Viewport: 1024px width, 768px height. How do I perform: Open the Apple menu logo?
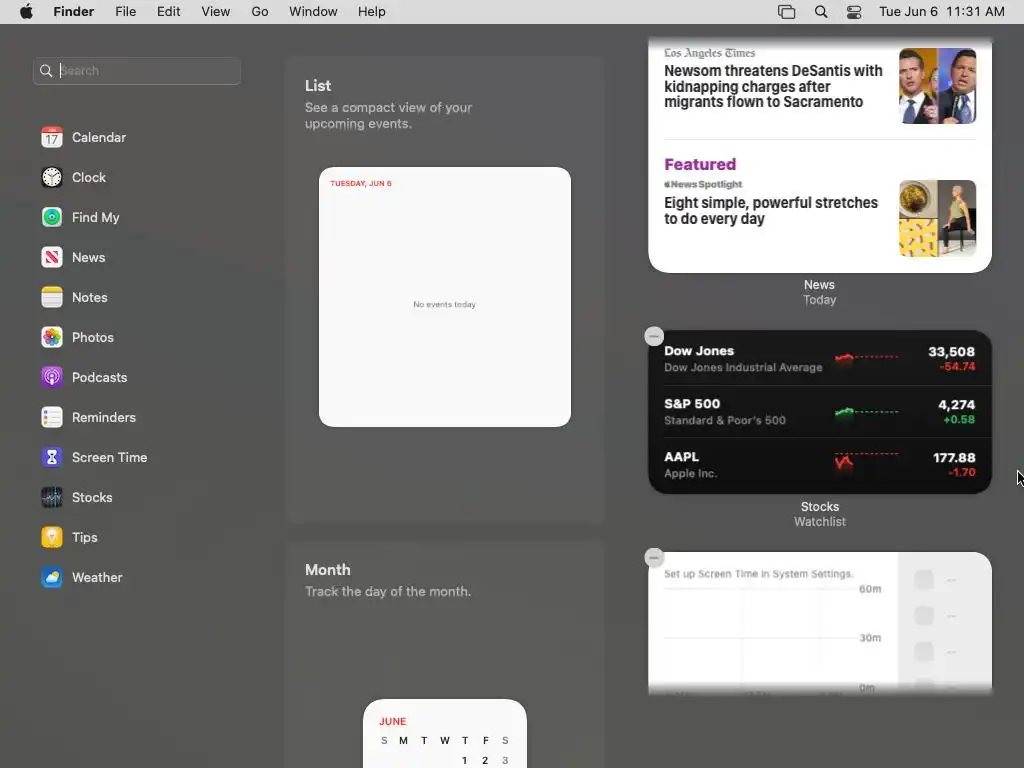click(x=26, y=12)
